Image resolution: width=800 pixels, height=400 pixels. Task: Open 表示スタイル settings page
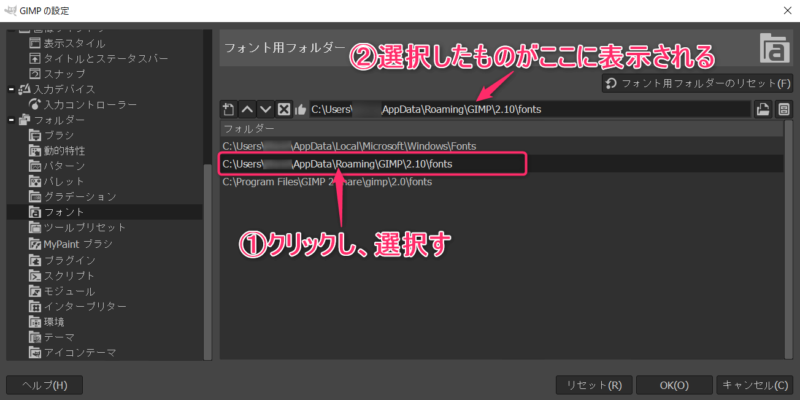click(74, 43)
